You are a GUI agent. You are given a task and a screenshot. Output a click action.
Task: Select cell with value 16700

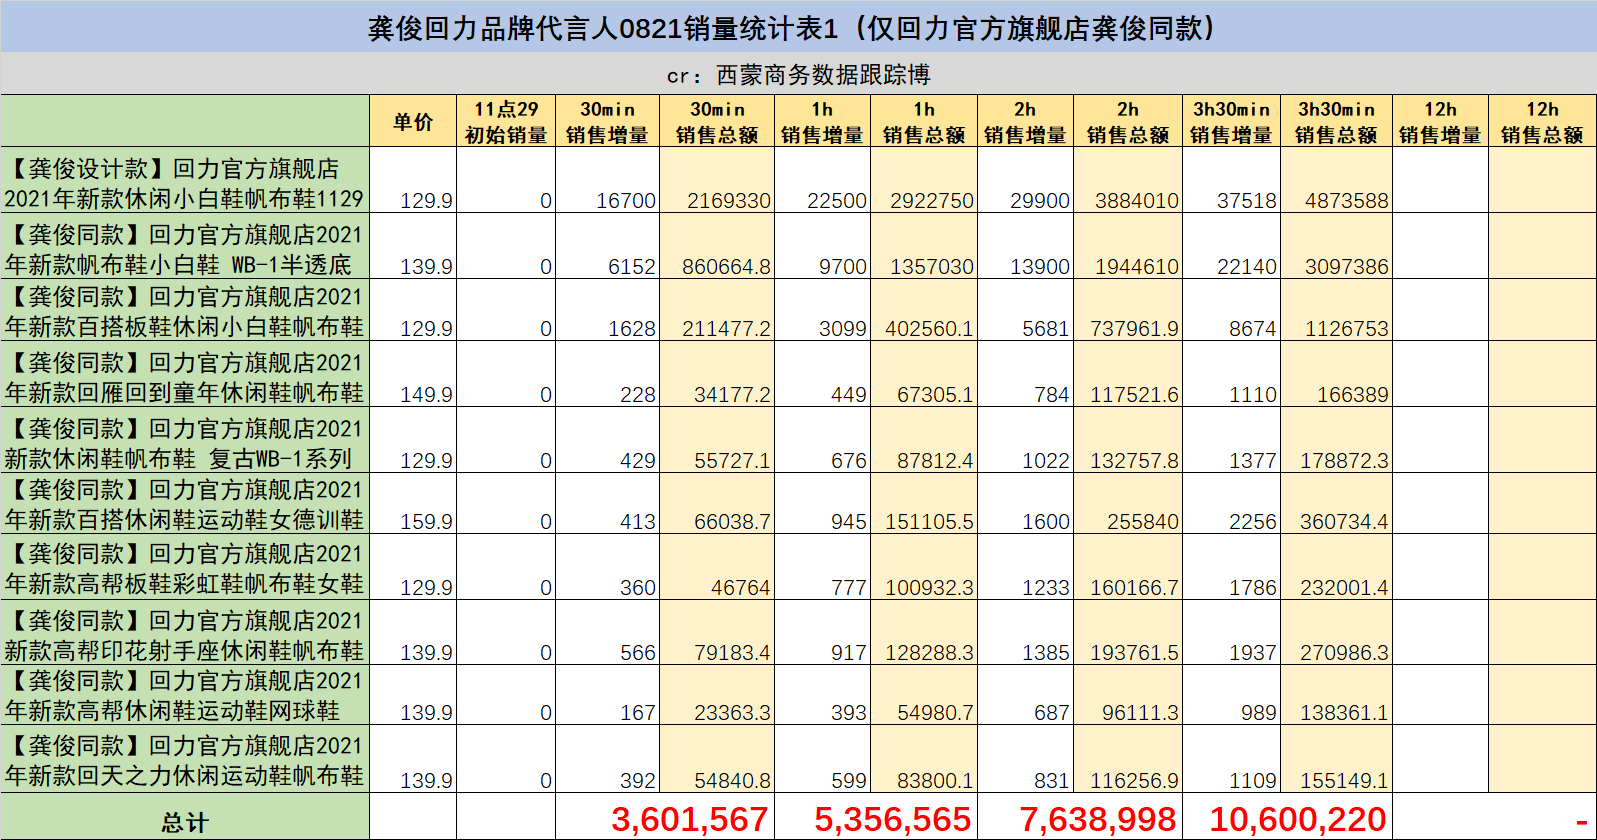[x=607, y=180]
